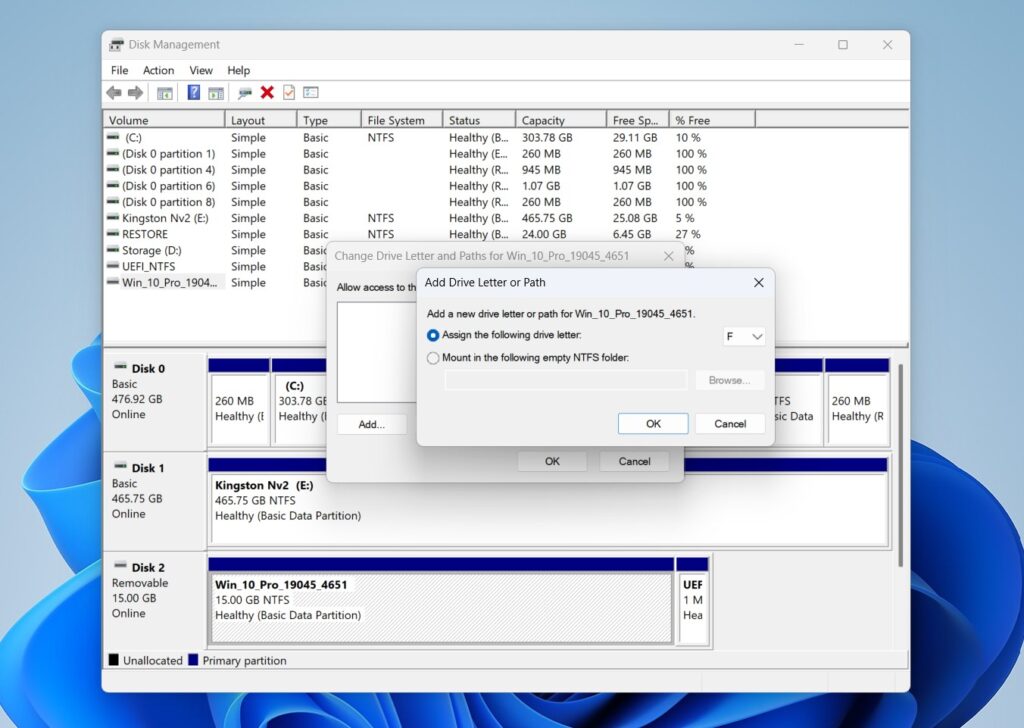Sort list by the Layout column header

[261, 120]
